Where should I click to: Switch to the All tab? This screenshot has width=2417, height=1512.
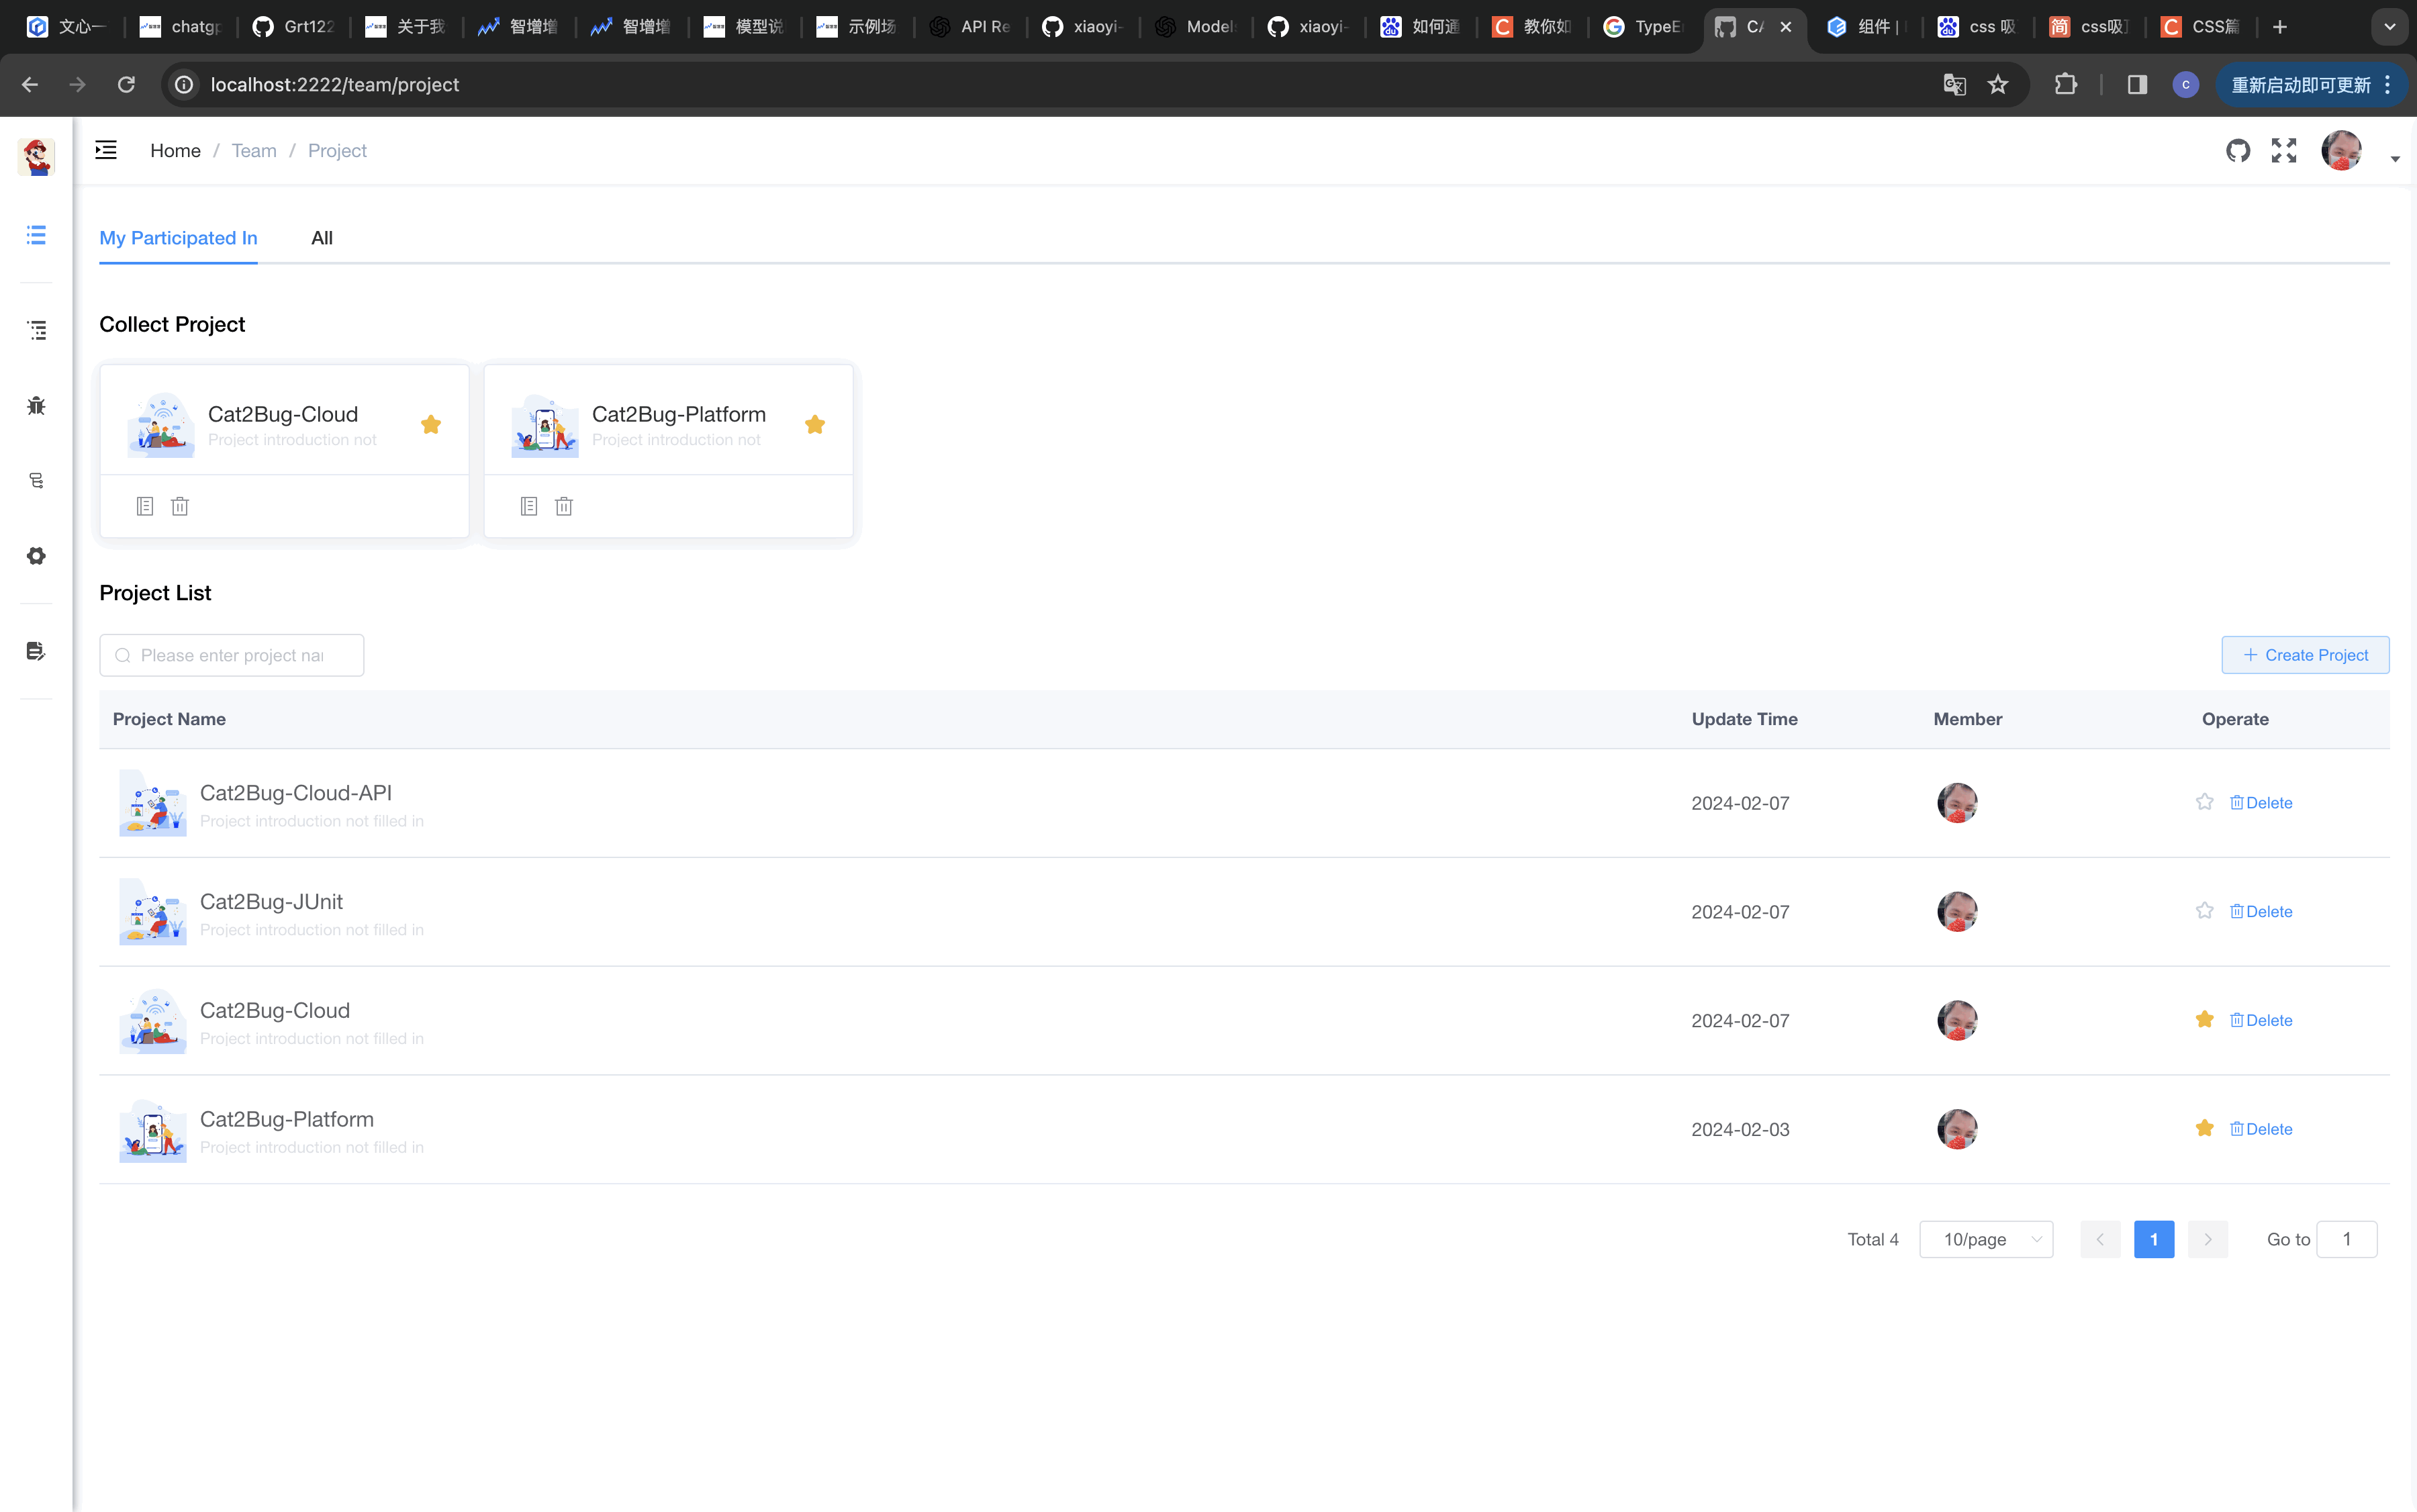(x=321, y=238)
